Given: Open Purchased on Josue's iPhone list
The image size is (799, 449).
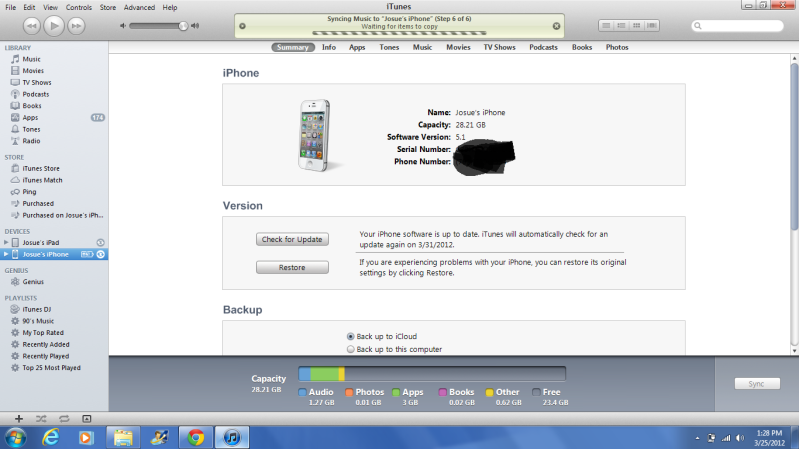Looking at the screenshot, I should 62,216.
